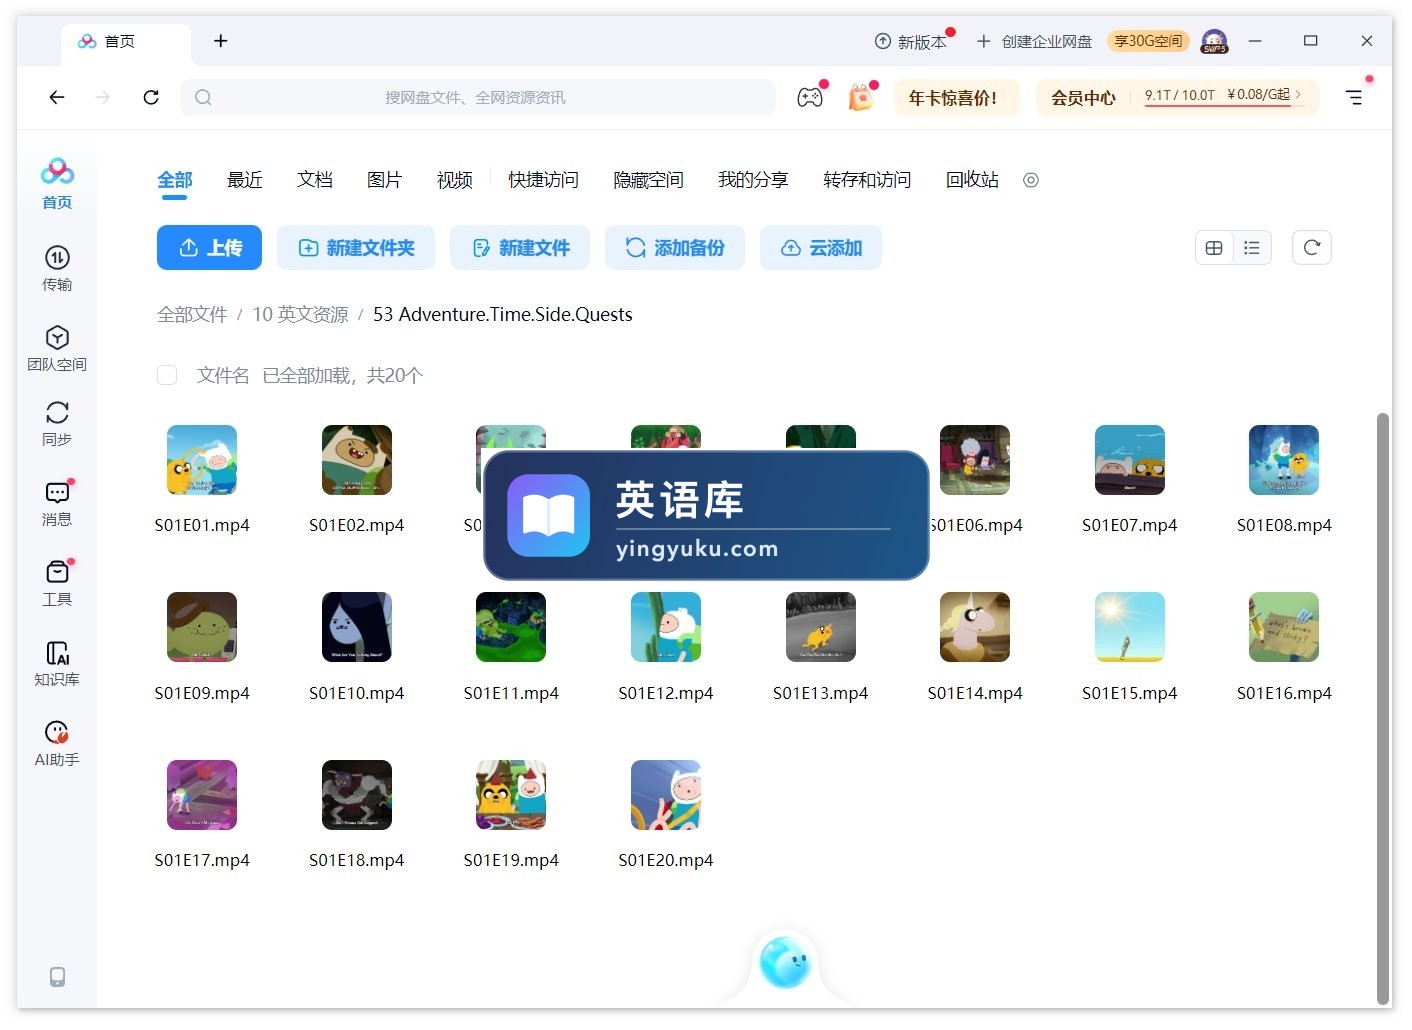Screen dimensions: 1412x1030
Task: Click the S01E20.mp4 file name
Action: click(666, 860)
